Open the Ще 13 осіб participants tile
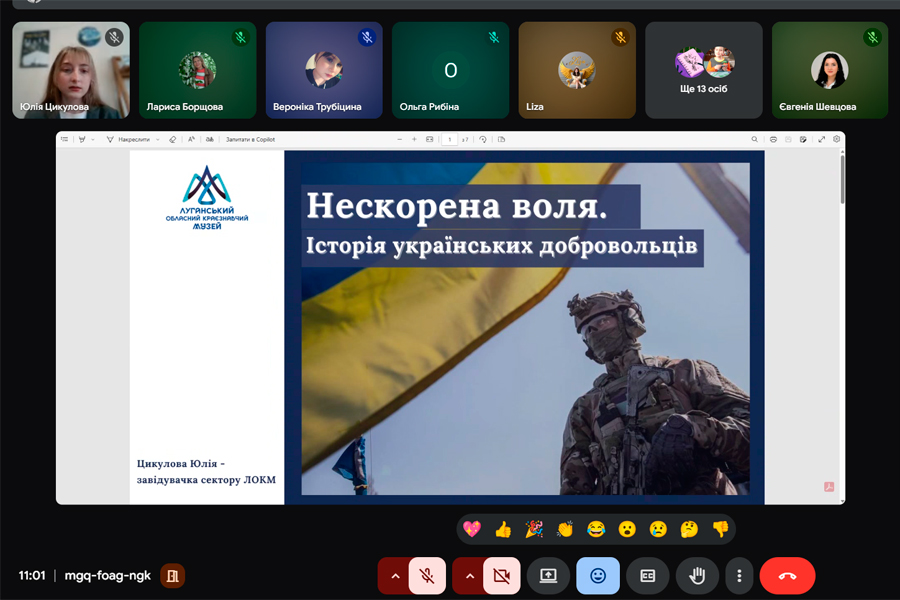900x600 pixels. [x=703, y=70]
